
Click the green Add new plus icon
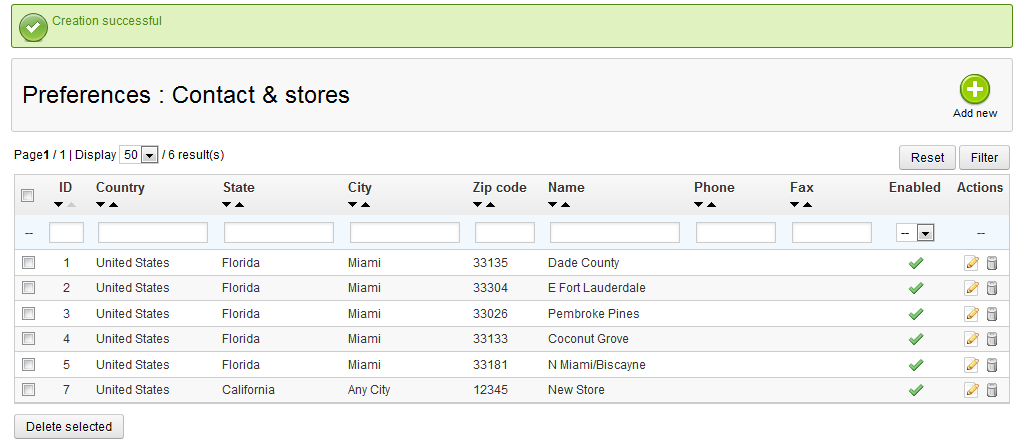pos(975,89)
